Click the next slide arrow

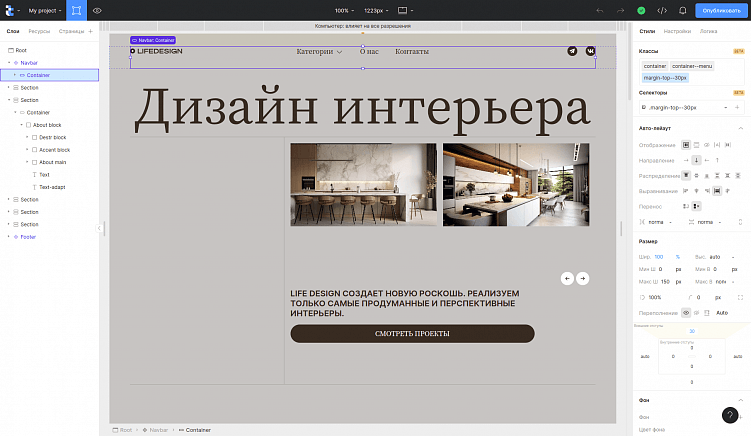pyautogui.click(x=582, y=278)
